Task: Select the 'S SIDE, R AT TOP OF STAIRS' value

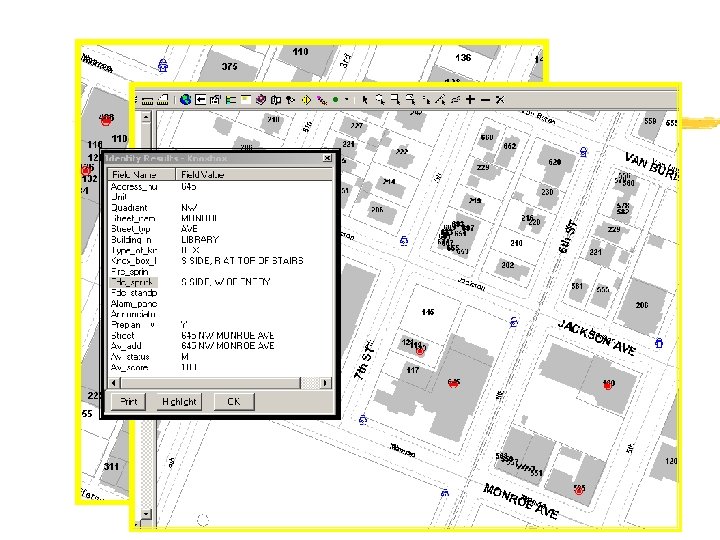Action: point(242,261)
